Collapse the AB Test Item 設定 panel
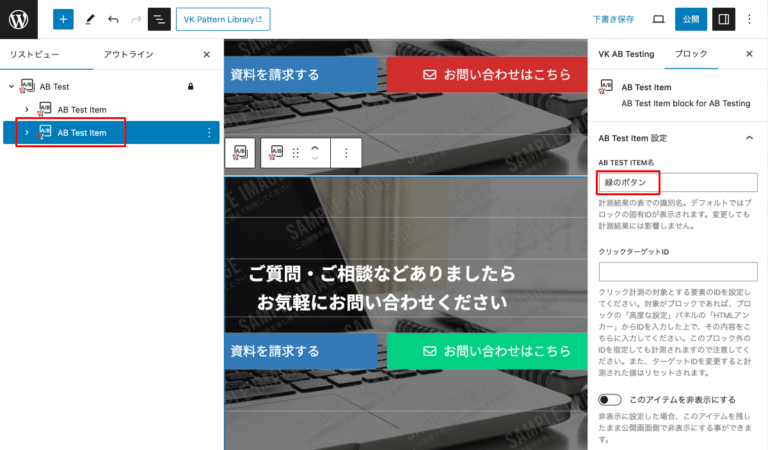Screen dimensions: 768x450 click(749, 138)
